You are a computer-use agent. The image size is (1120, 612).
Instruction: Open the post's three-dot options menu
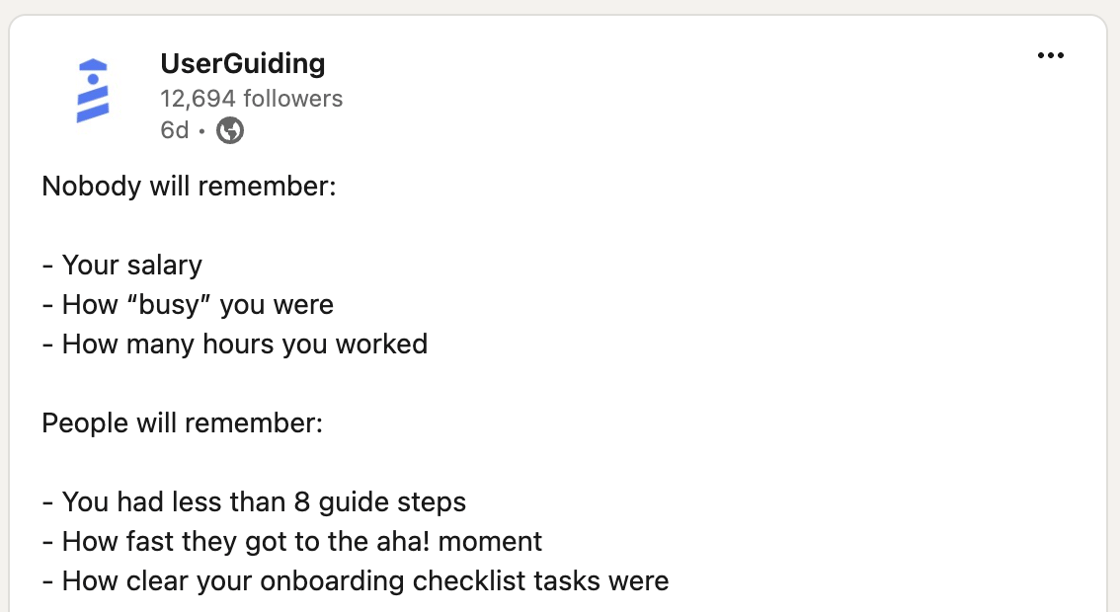(1050, 56)
